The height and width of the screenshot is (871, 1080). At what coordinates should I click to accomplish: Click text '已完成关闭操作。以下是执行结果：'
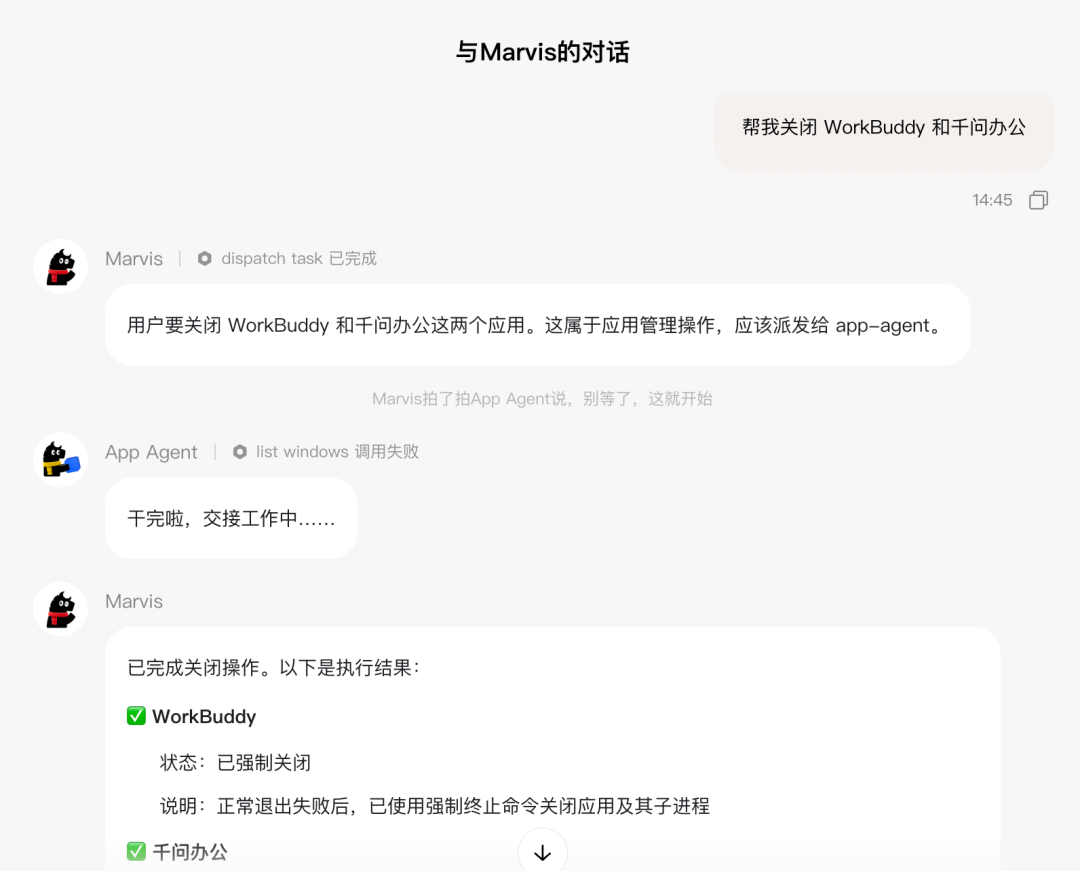click(x=274, y=668)
